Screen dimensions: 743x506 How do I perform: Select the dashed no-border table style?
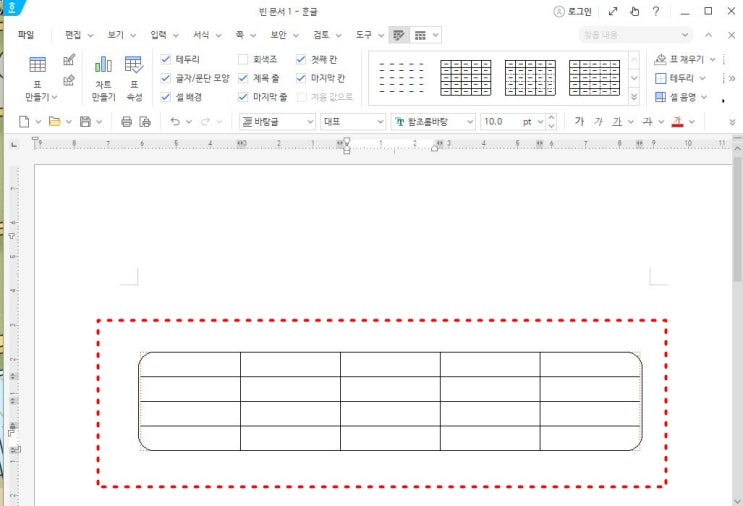[x=401, y=78]
